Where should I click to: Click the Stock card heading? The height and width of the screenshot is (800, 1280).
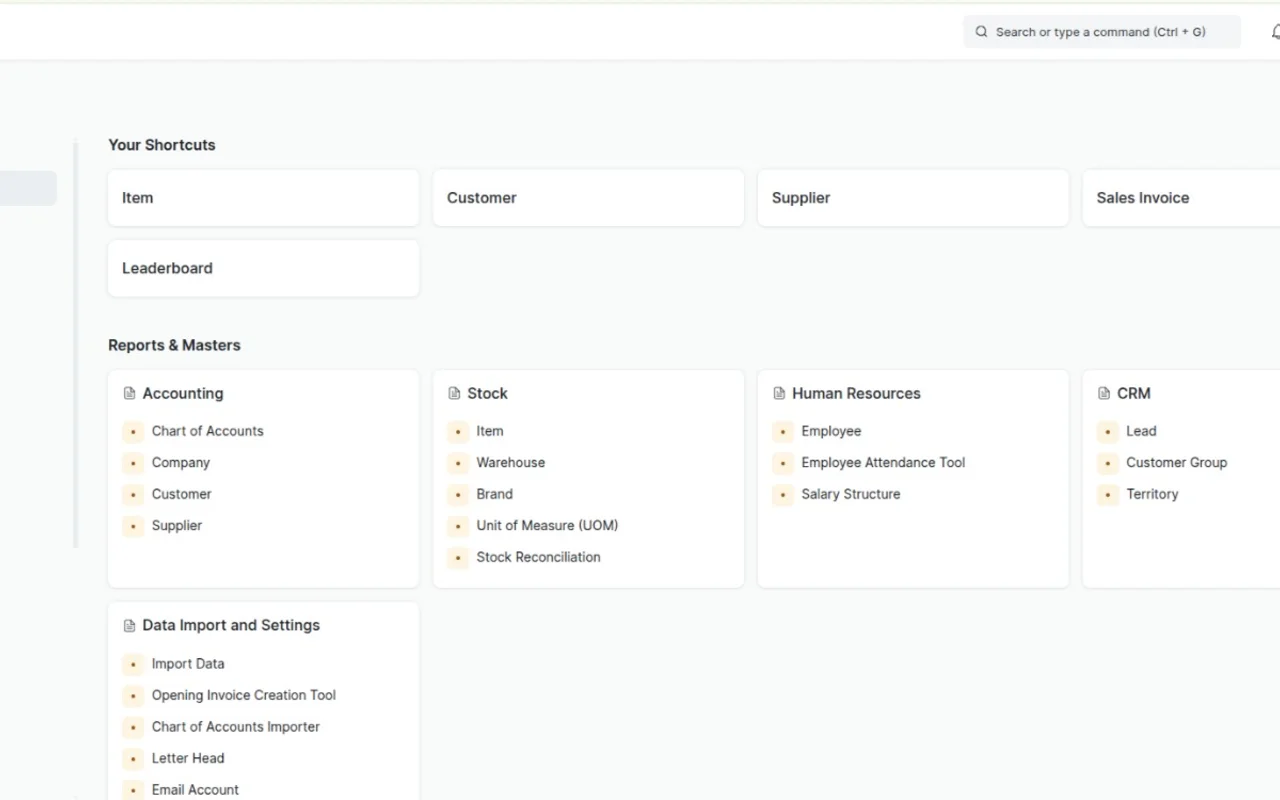[x=487, y=394]
